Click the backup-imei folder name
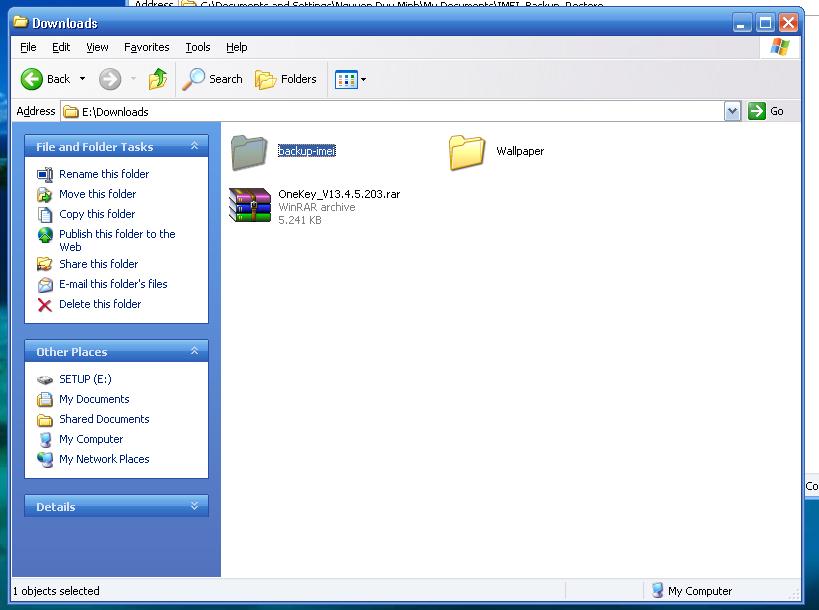The width and height of the screenshot is (819, 610). [307, 151]
